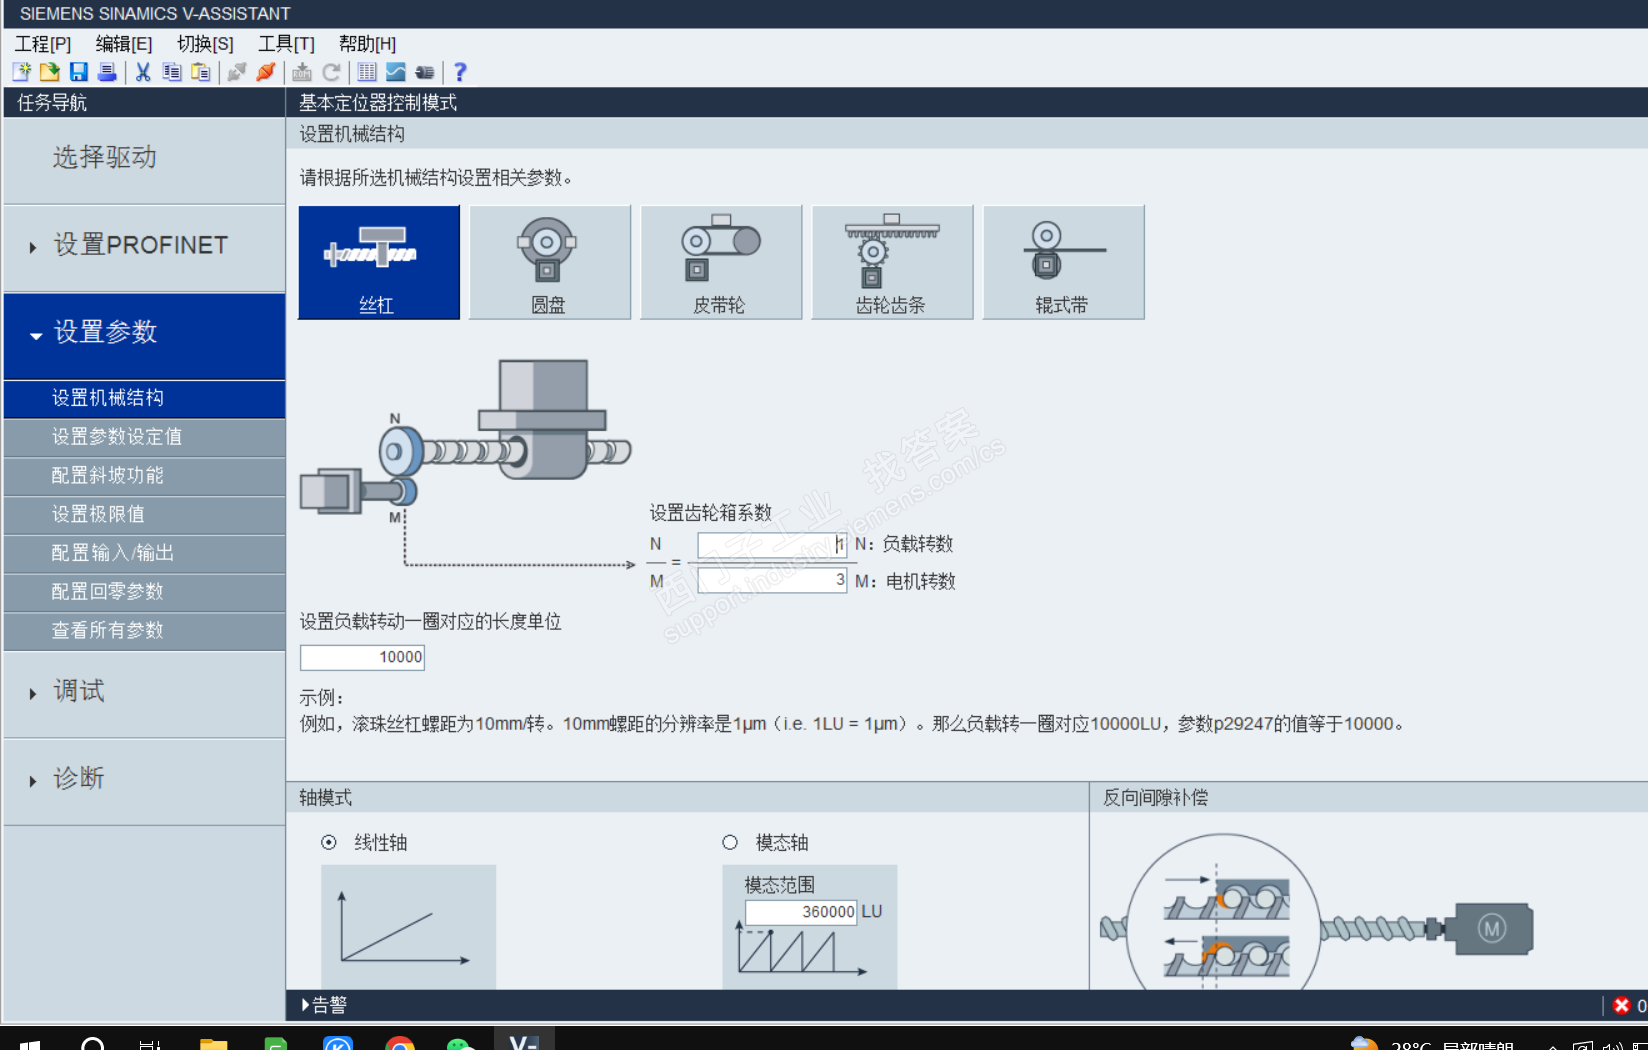
Task: Open the 配置输入/输出 sub-item
Action: click(x=144, y=553)
